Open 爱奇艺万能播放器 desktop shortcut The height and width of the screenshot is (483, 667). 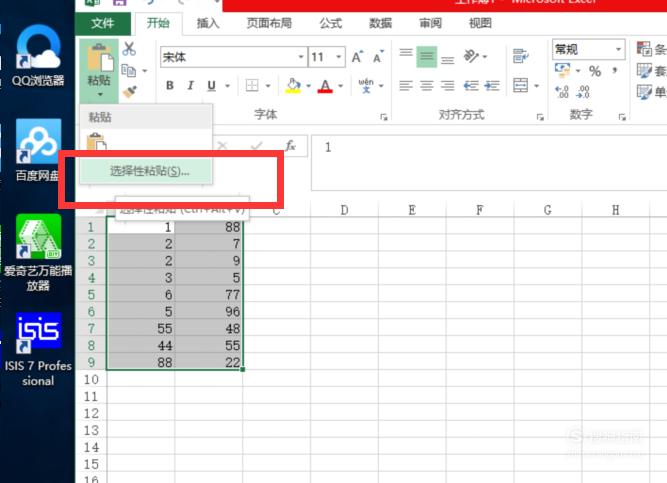click(38, 253)
